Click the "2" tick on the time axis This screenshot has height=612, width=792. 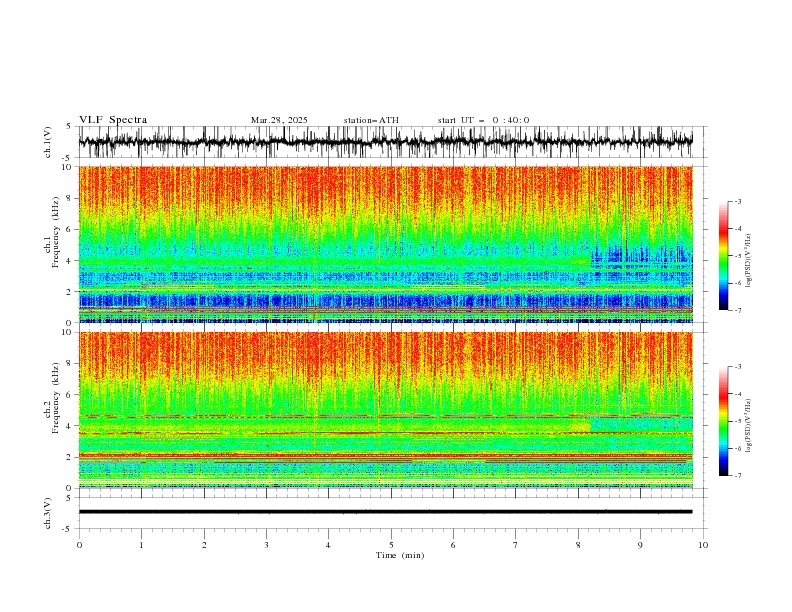(204, 545)
